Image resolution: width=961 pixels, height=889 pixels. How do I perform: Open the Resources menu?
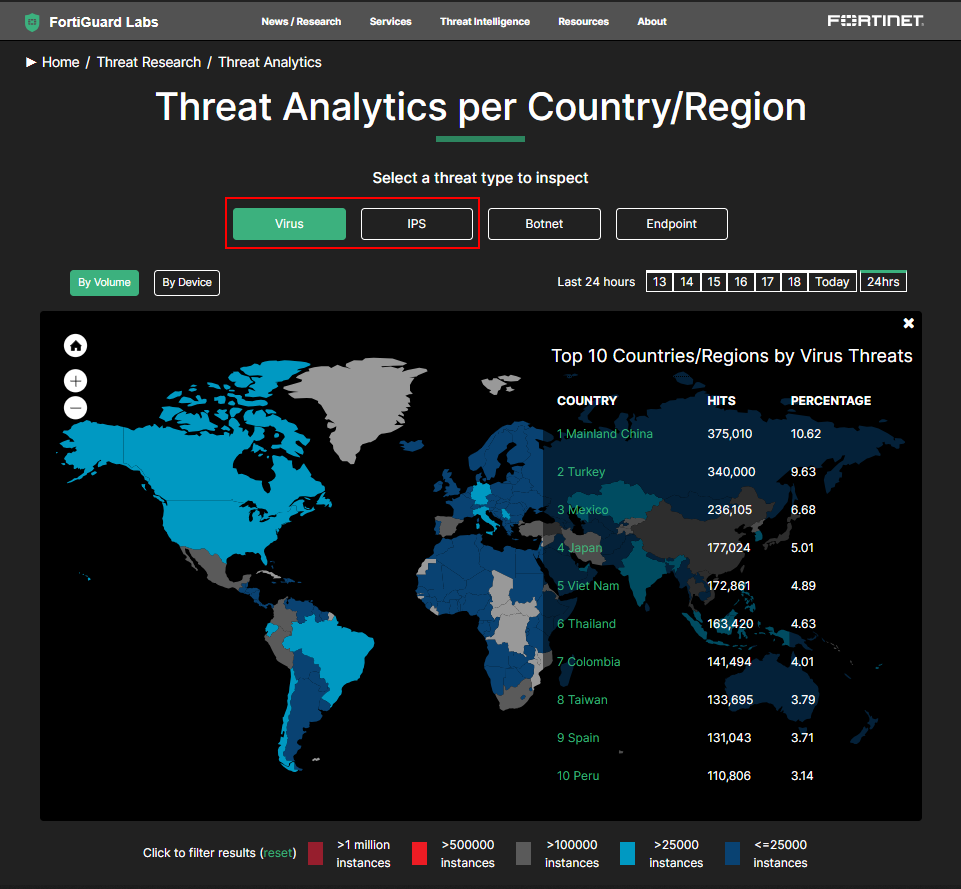(x=583, y=21)
